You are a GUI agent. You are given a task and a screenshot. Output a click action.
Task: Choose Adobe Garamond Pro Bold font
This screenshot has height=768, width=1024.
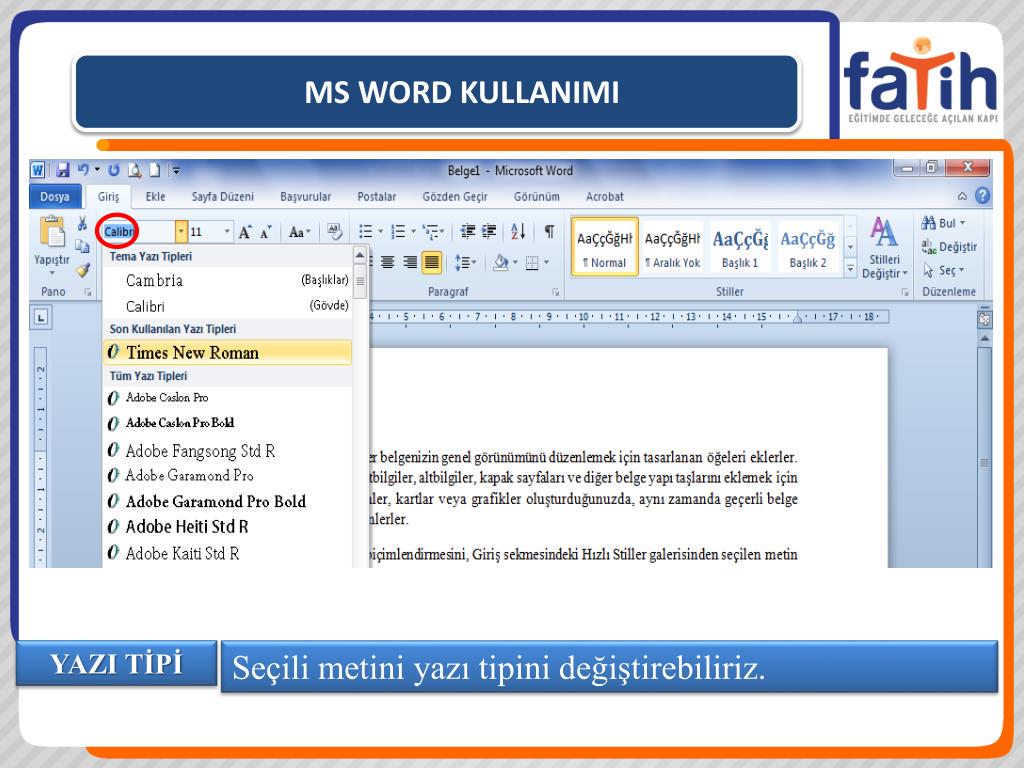coord(227,502)
